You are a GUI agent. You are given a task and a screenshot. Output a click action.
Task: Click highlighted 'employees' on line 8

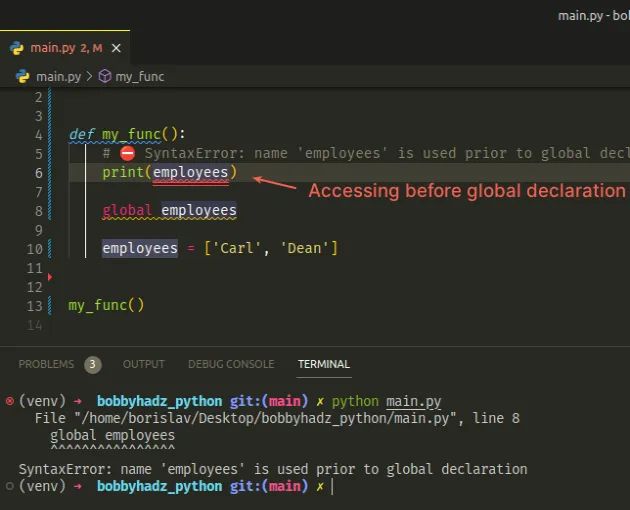(199, 211)
